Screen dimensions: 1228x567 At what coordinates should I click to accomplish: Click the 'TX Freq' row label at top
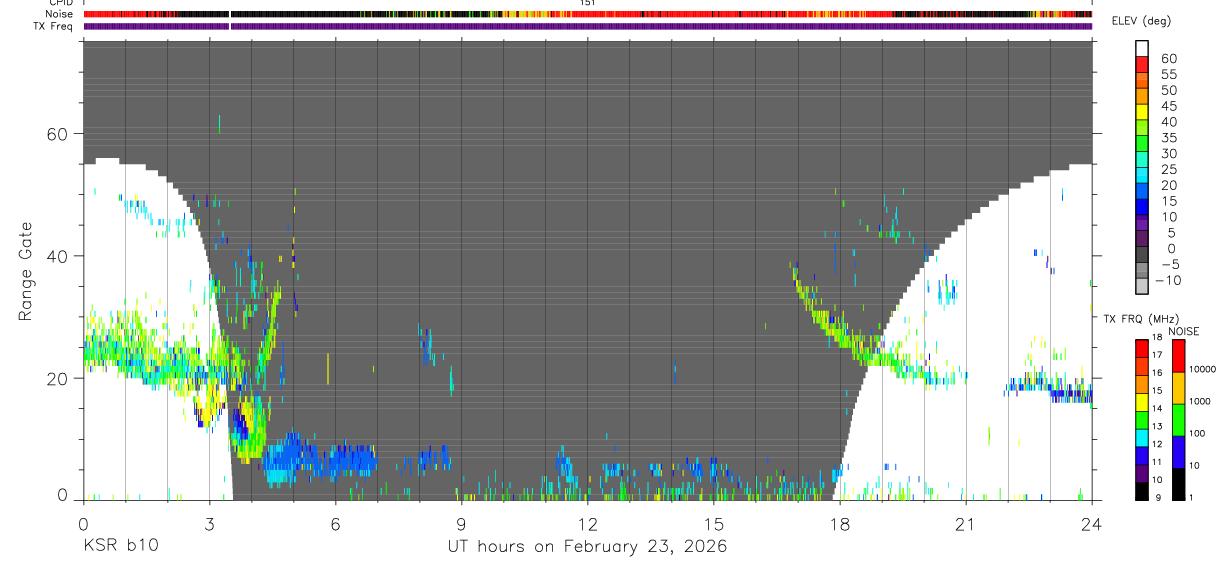click(x=54, y=26)
